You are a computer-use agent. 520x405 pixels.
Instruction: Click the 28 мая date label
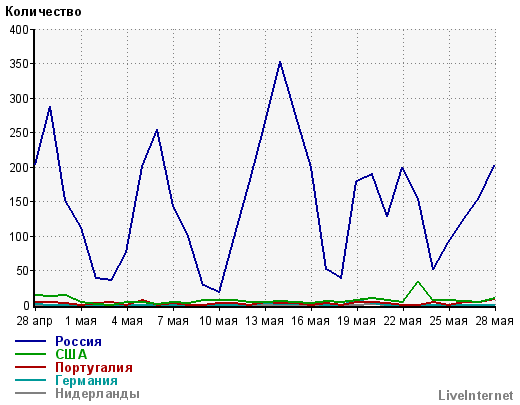(494, 321)
